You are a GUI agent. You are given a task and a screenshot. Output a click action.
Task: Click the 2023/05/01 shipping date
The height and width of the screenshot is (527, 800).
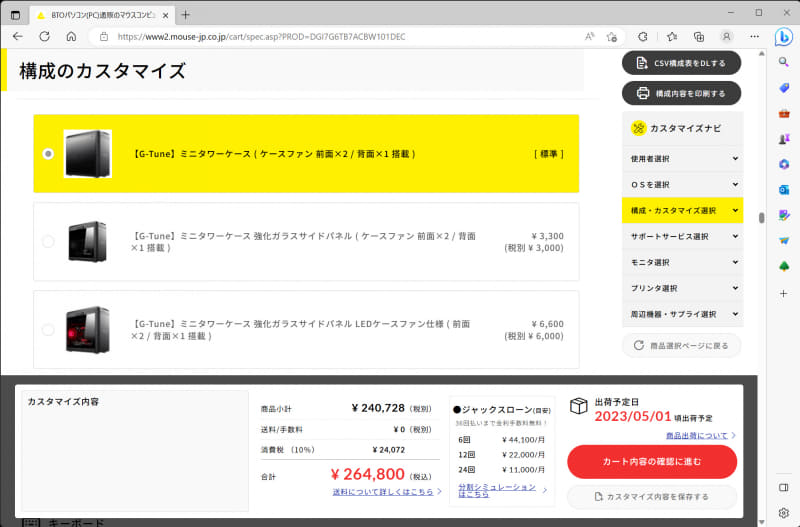coord(633,416)
